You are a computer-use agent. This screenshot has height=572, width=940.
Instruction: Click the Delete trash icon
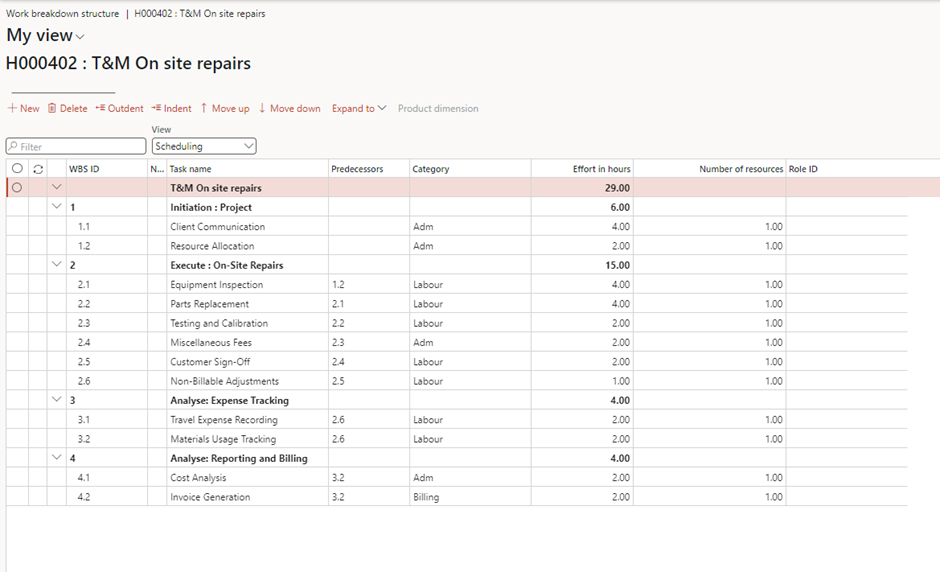click(x=52, y=109)
